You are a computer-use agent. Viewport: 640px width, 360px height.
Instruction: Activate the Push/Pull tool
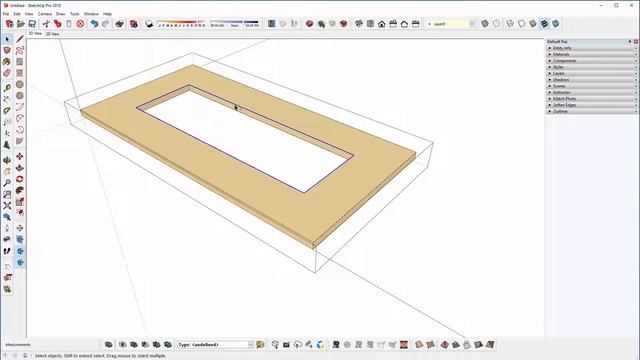[x=20, y=168]
